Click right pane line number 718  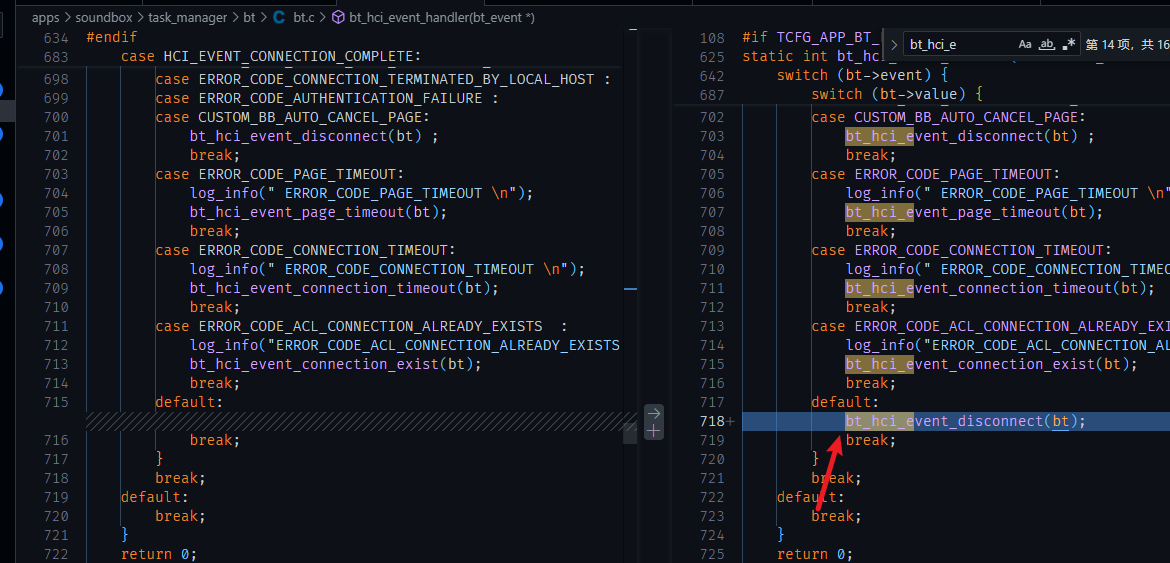712,421
